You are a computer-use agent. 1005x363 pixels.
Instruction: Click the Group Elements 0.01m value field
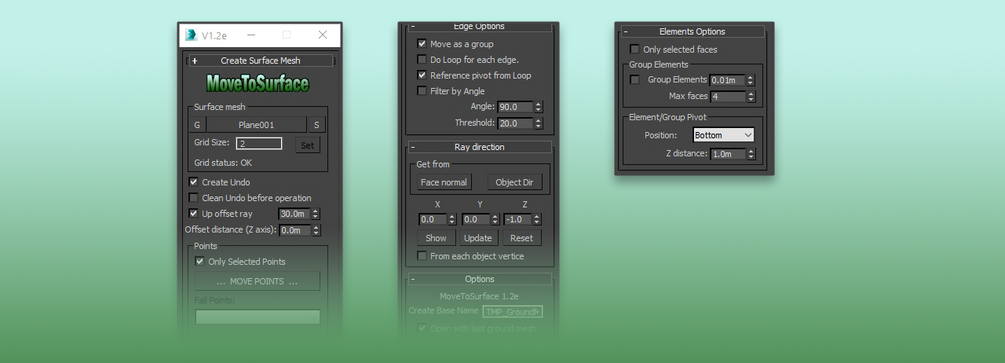[x=728, y=81]
